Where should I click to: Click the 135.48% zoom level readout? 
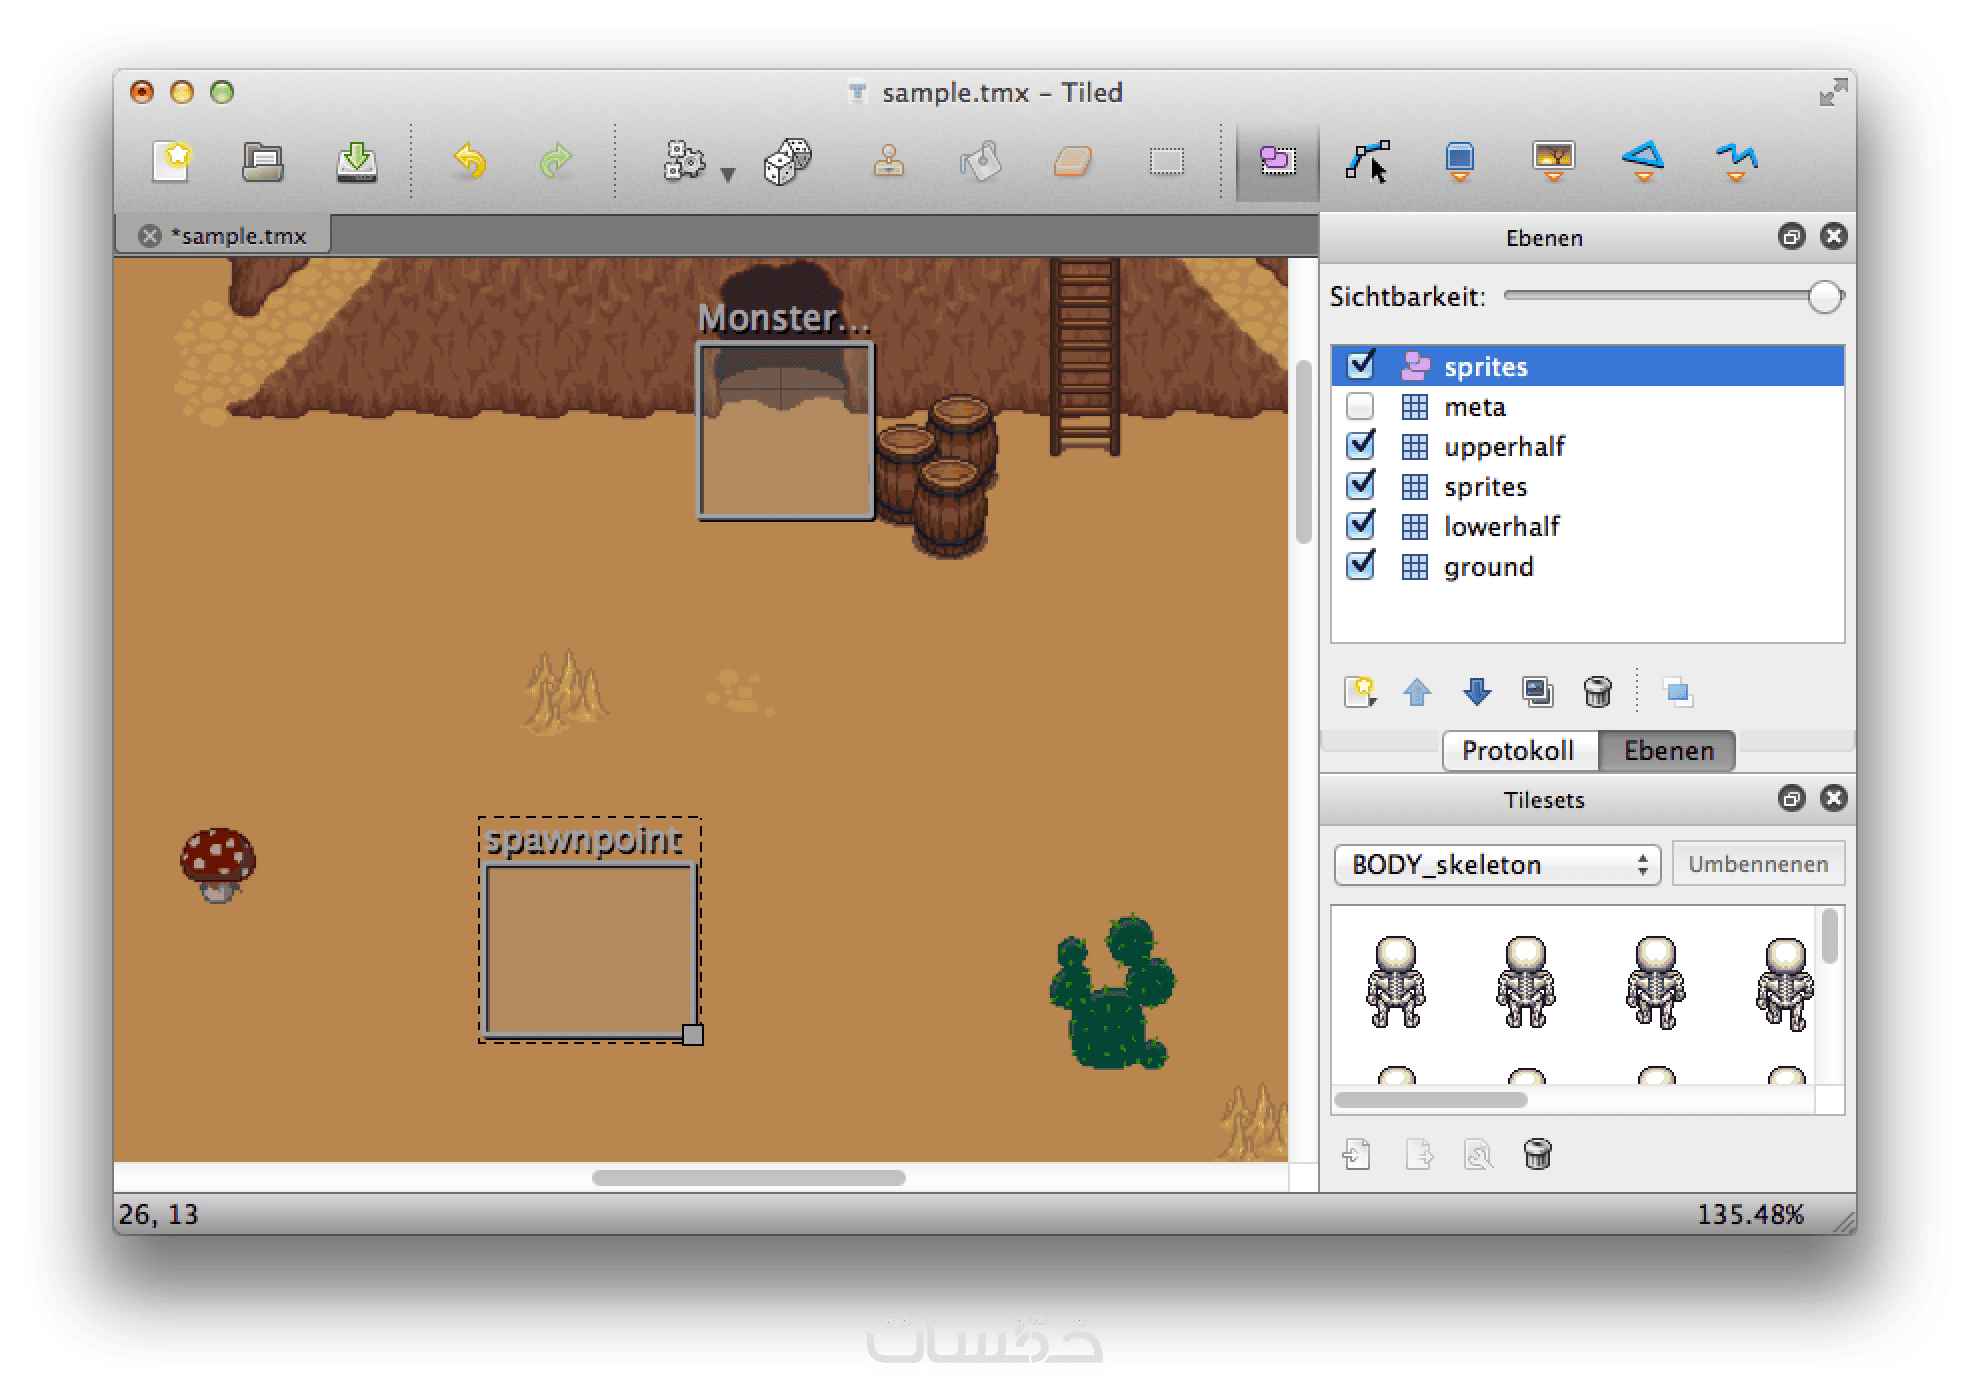coord(1750,1214)
